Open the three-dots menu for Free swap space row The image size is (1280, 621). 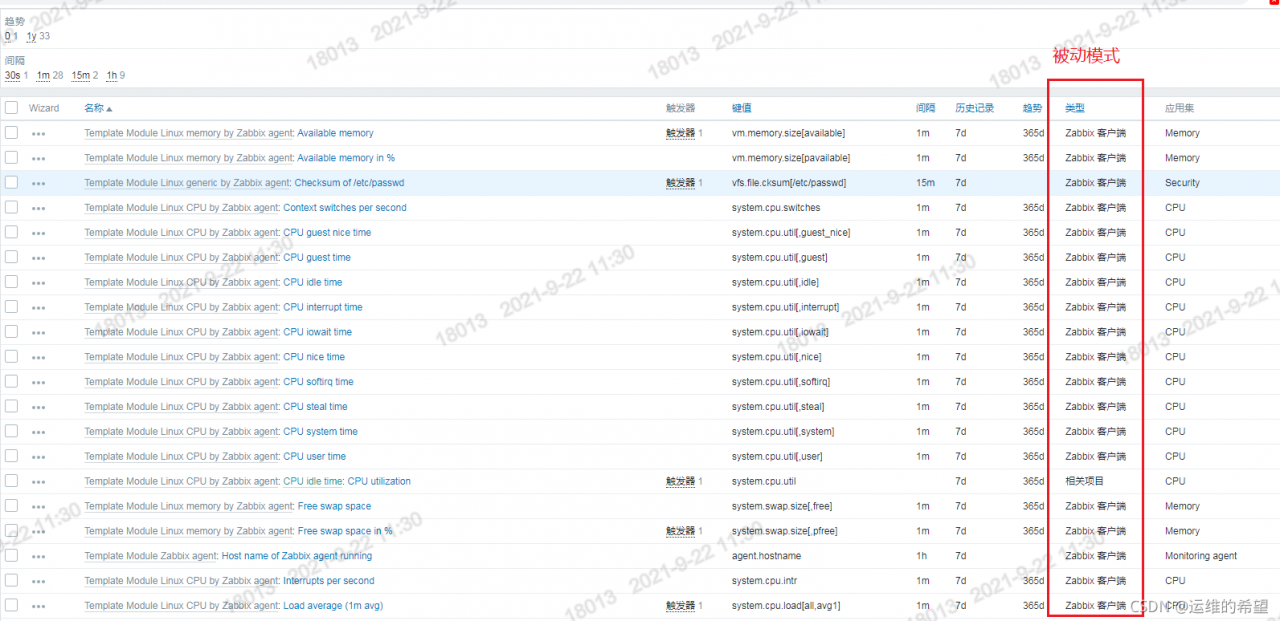[38, 507]
